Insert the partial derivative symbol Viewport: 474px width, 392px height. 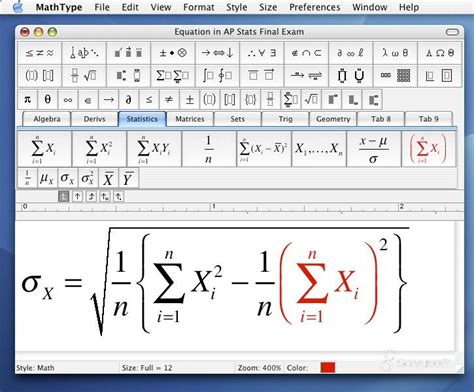point(129,99)
